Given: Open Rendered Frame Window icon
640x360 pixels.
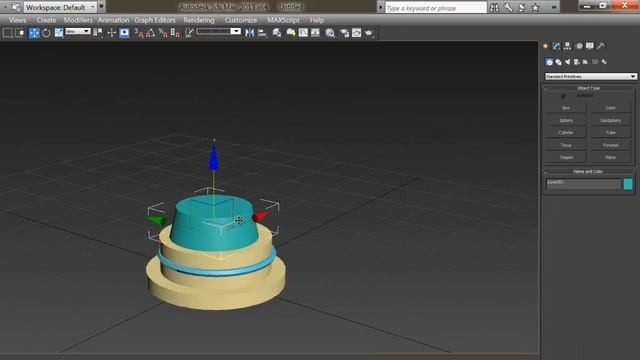Looking at the screenshot, I should [356, 33].
